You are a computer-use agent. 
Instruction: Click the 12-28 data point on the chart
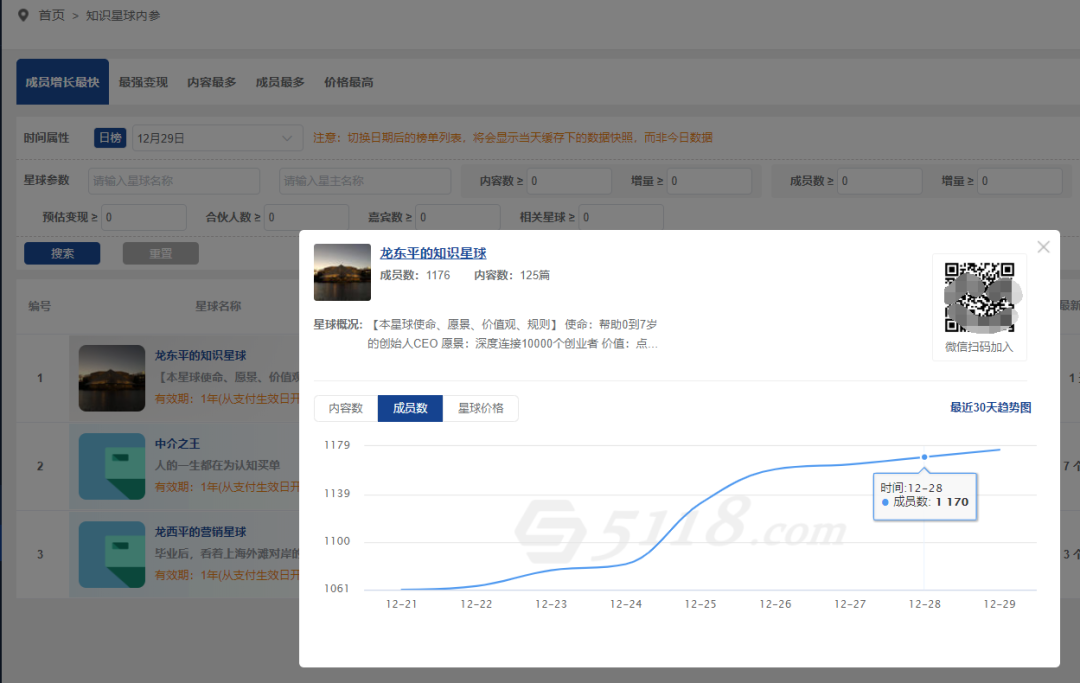(x=924, y=457)
